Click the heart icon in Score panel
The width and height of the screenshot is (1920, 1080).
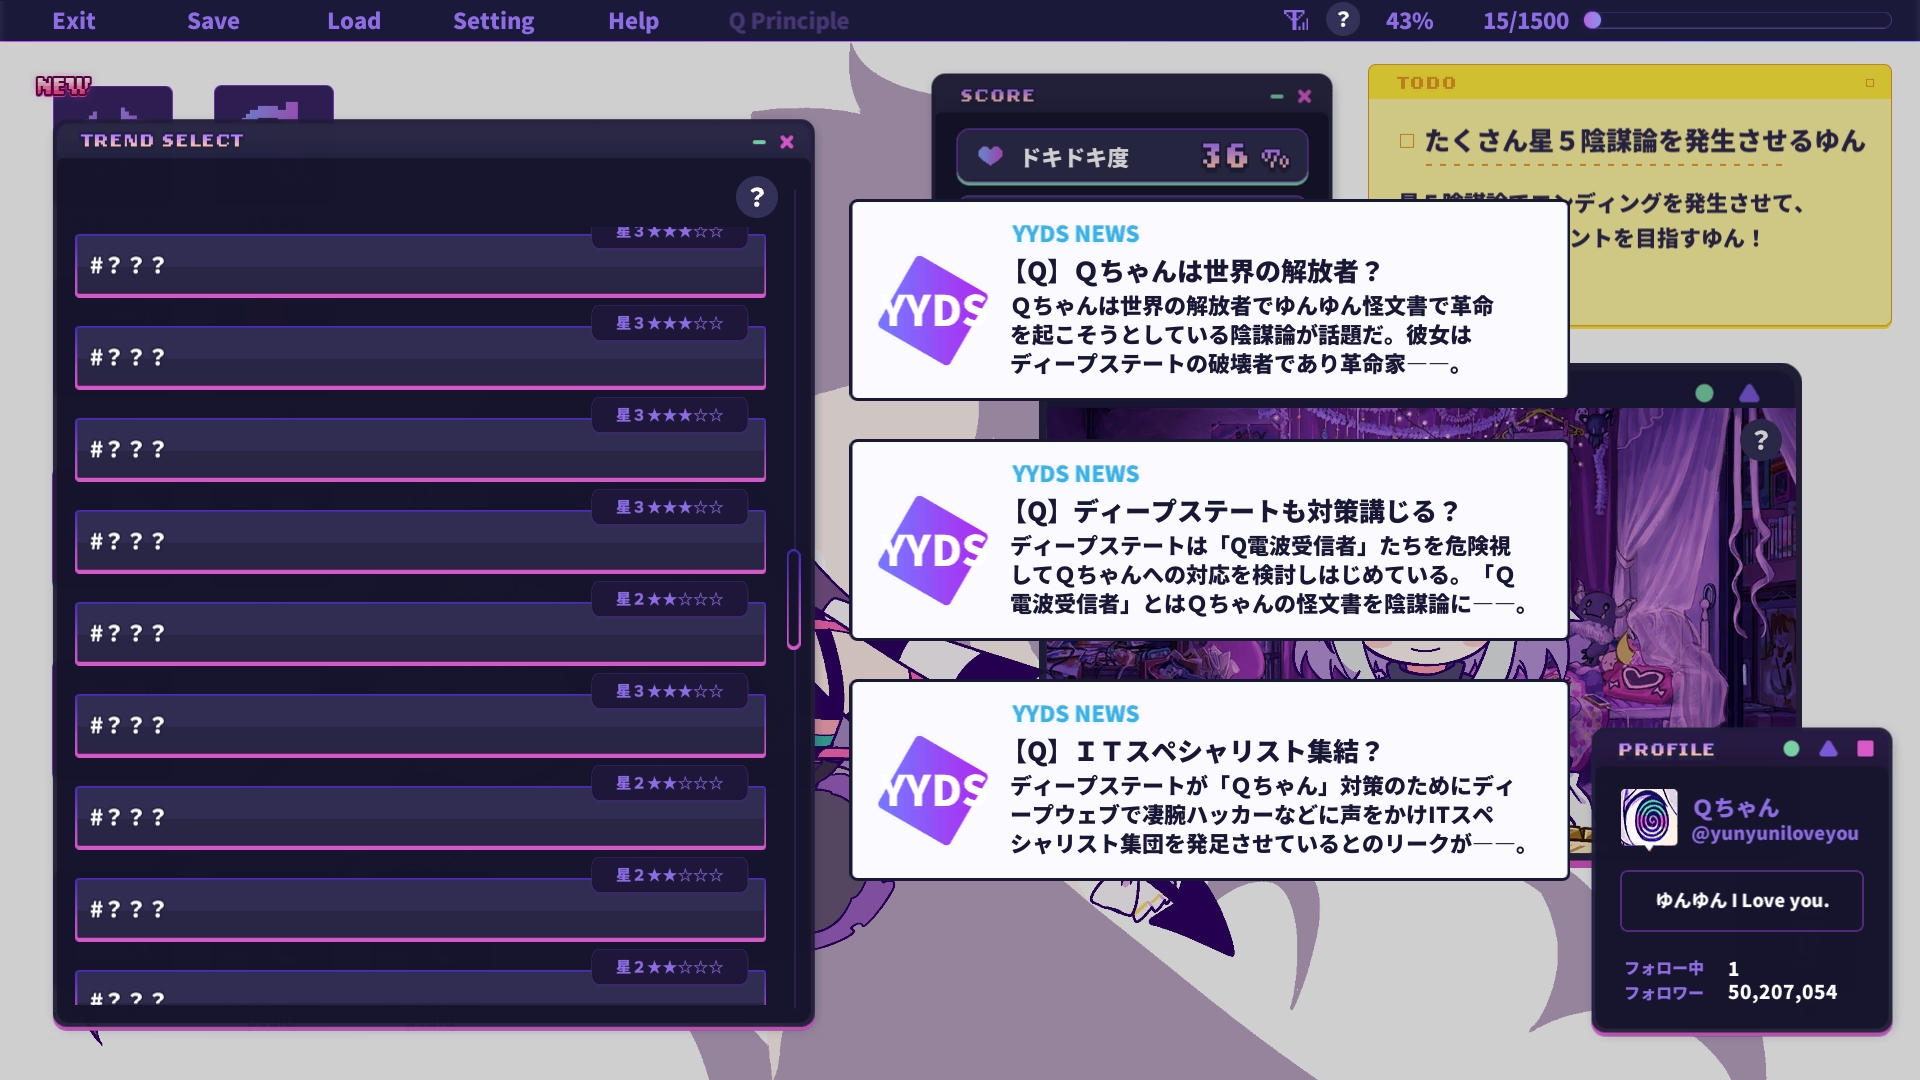point(990,156)
